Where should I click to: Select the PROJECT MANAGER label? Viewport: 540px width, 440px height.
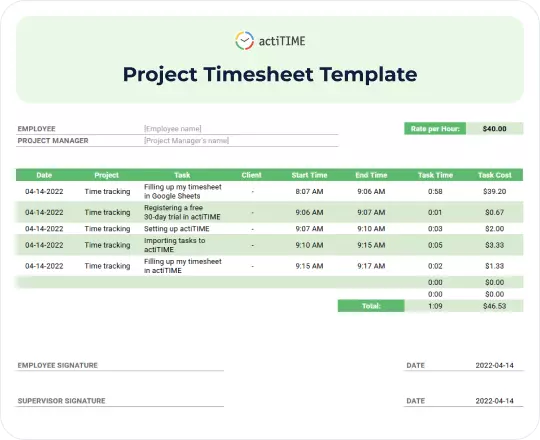click(53, 140)
